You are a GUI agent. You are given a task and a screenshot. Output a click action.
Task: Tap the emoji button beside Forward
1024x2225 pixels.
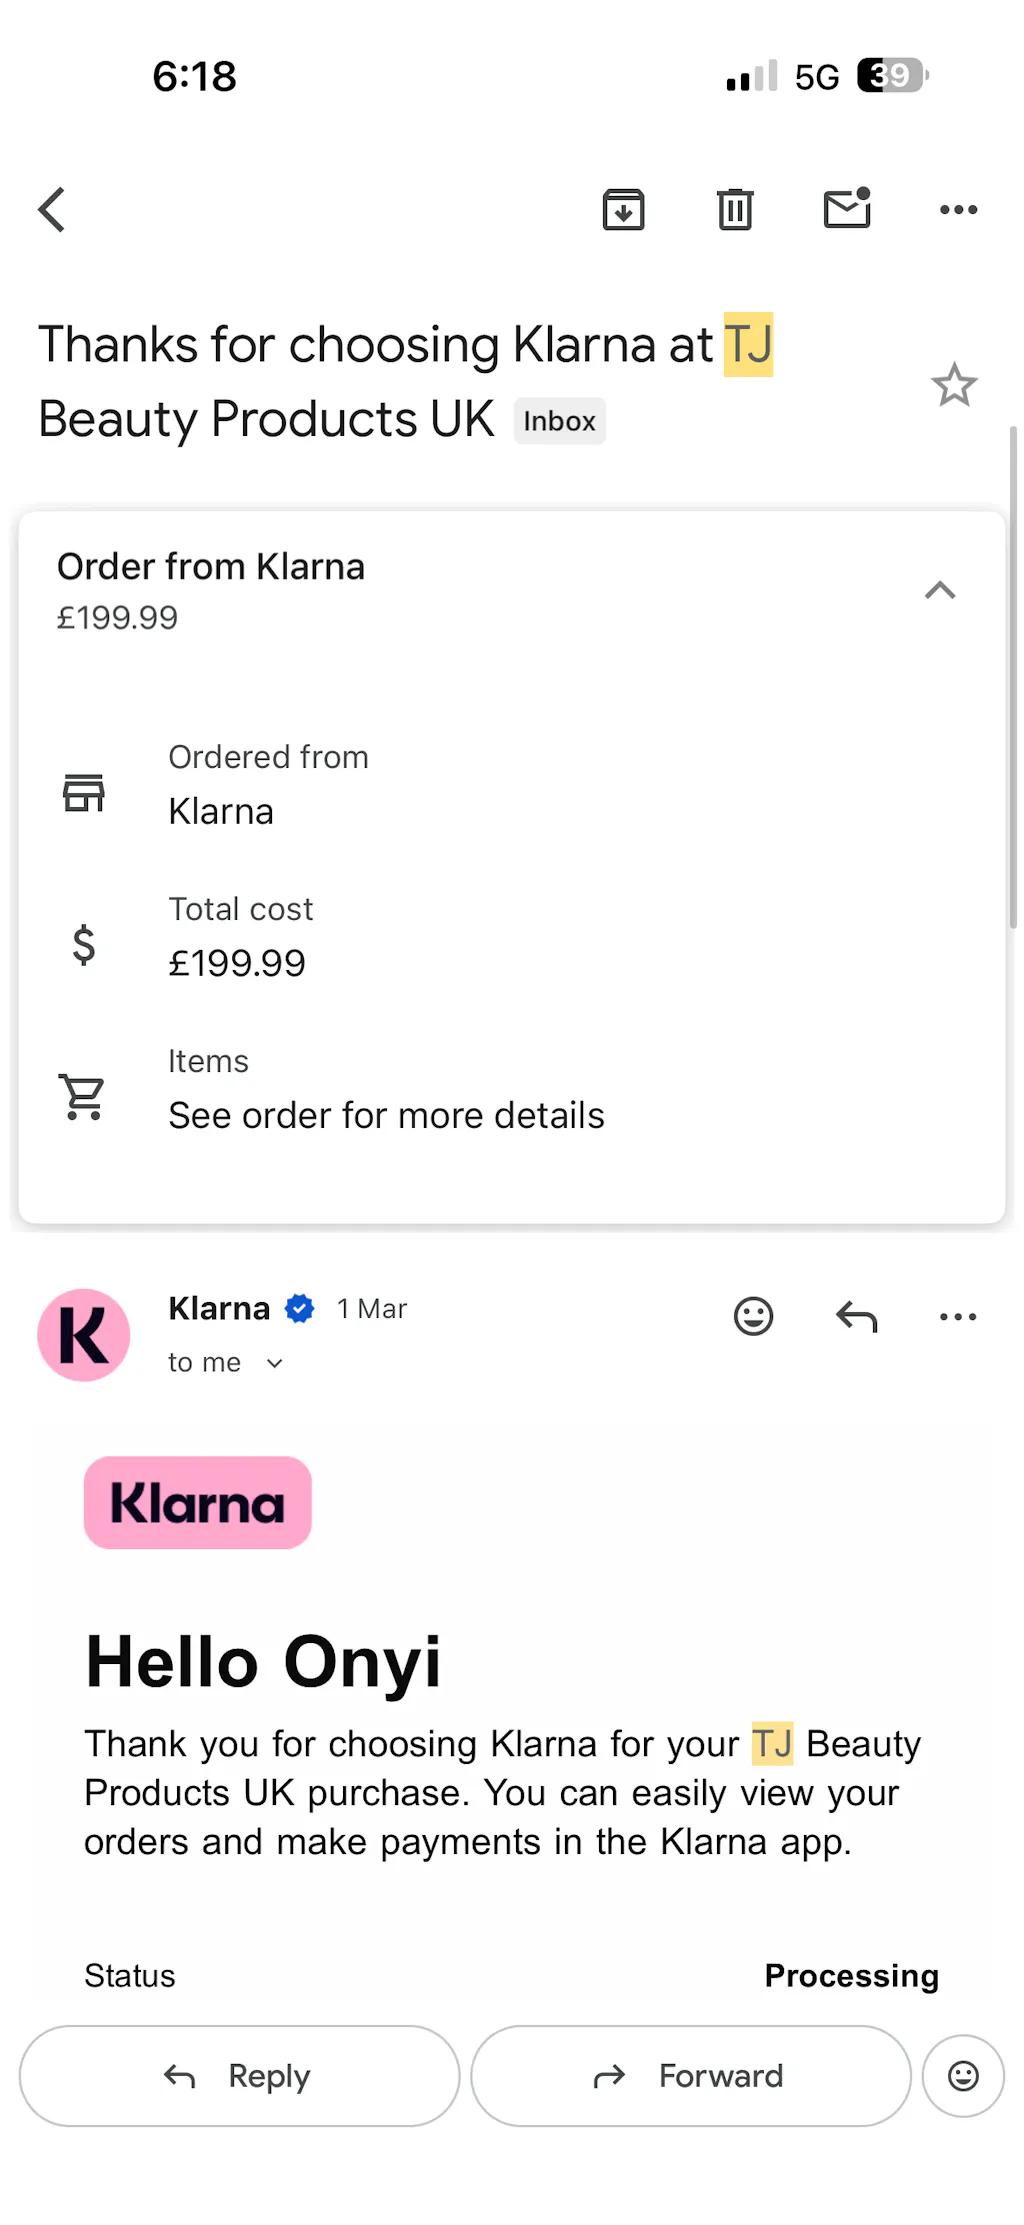(x=963, y=2076)
